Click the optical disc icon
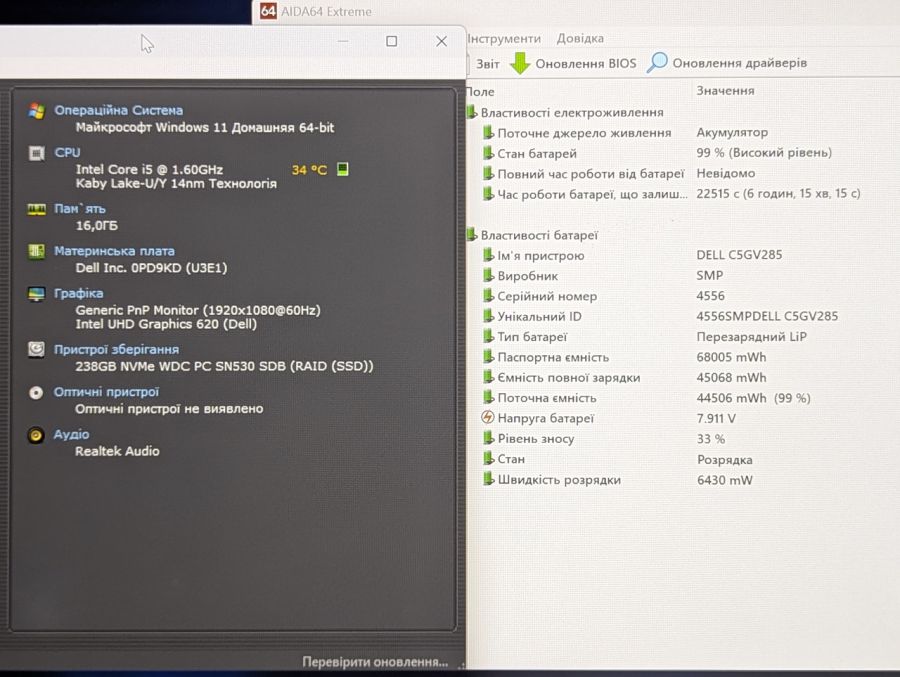This screenshot has height=677, width=900. tap(36, 393)
